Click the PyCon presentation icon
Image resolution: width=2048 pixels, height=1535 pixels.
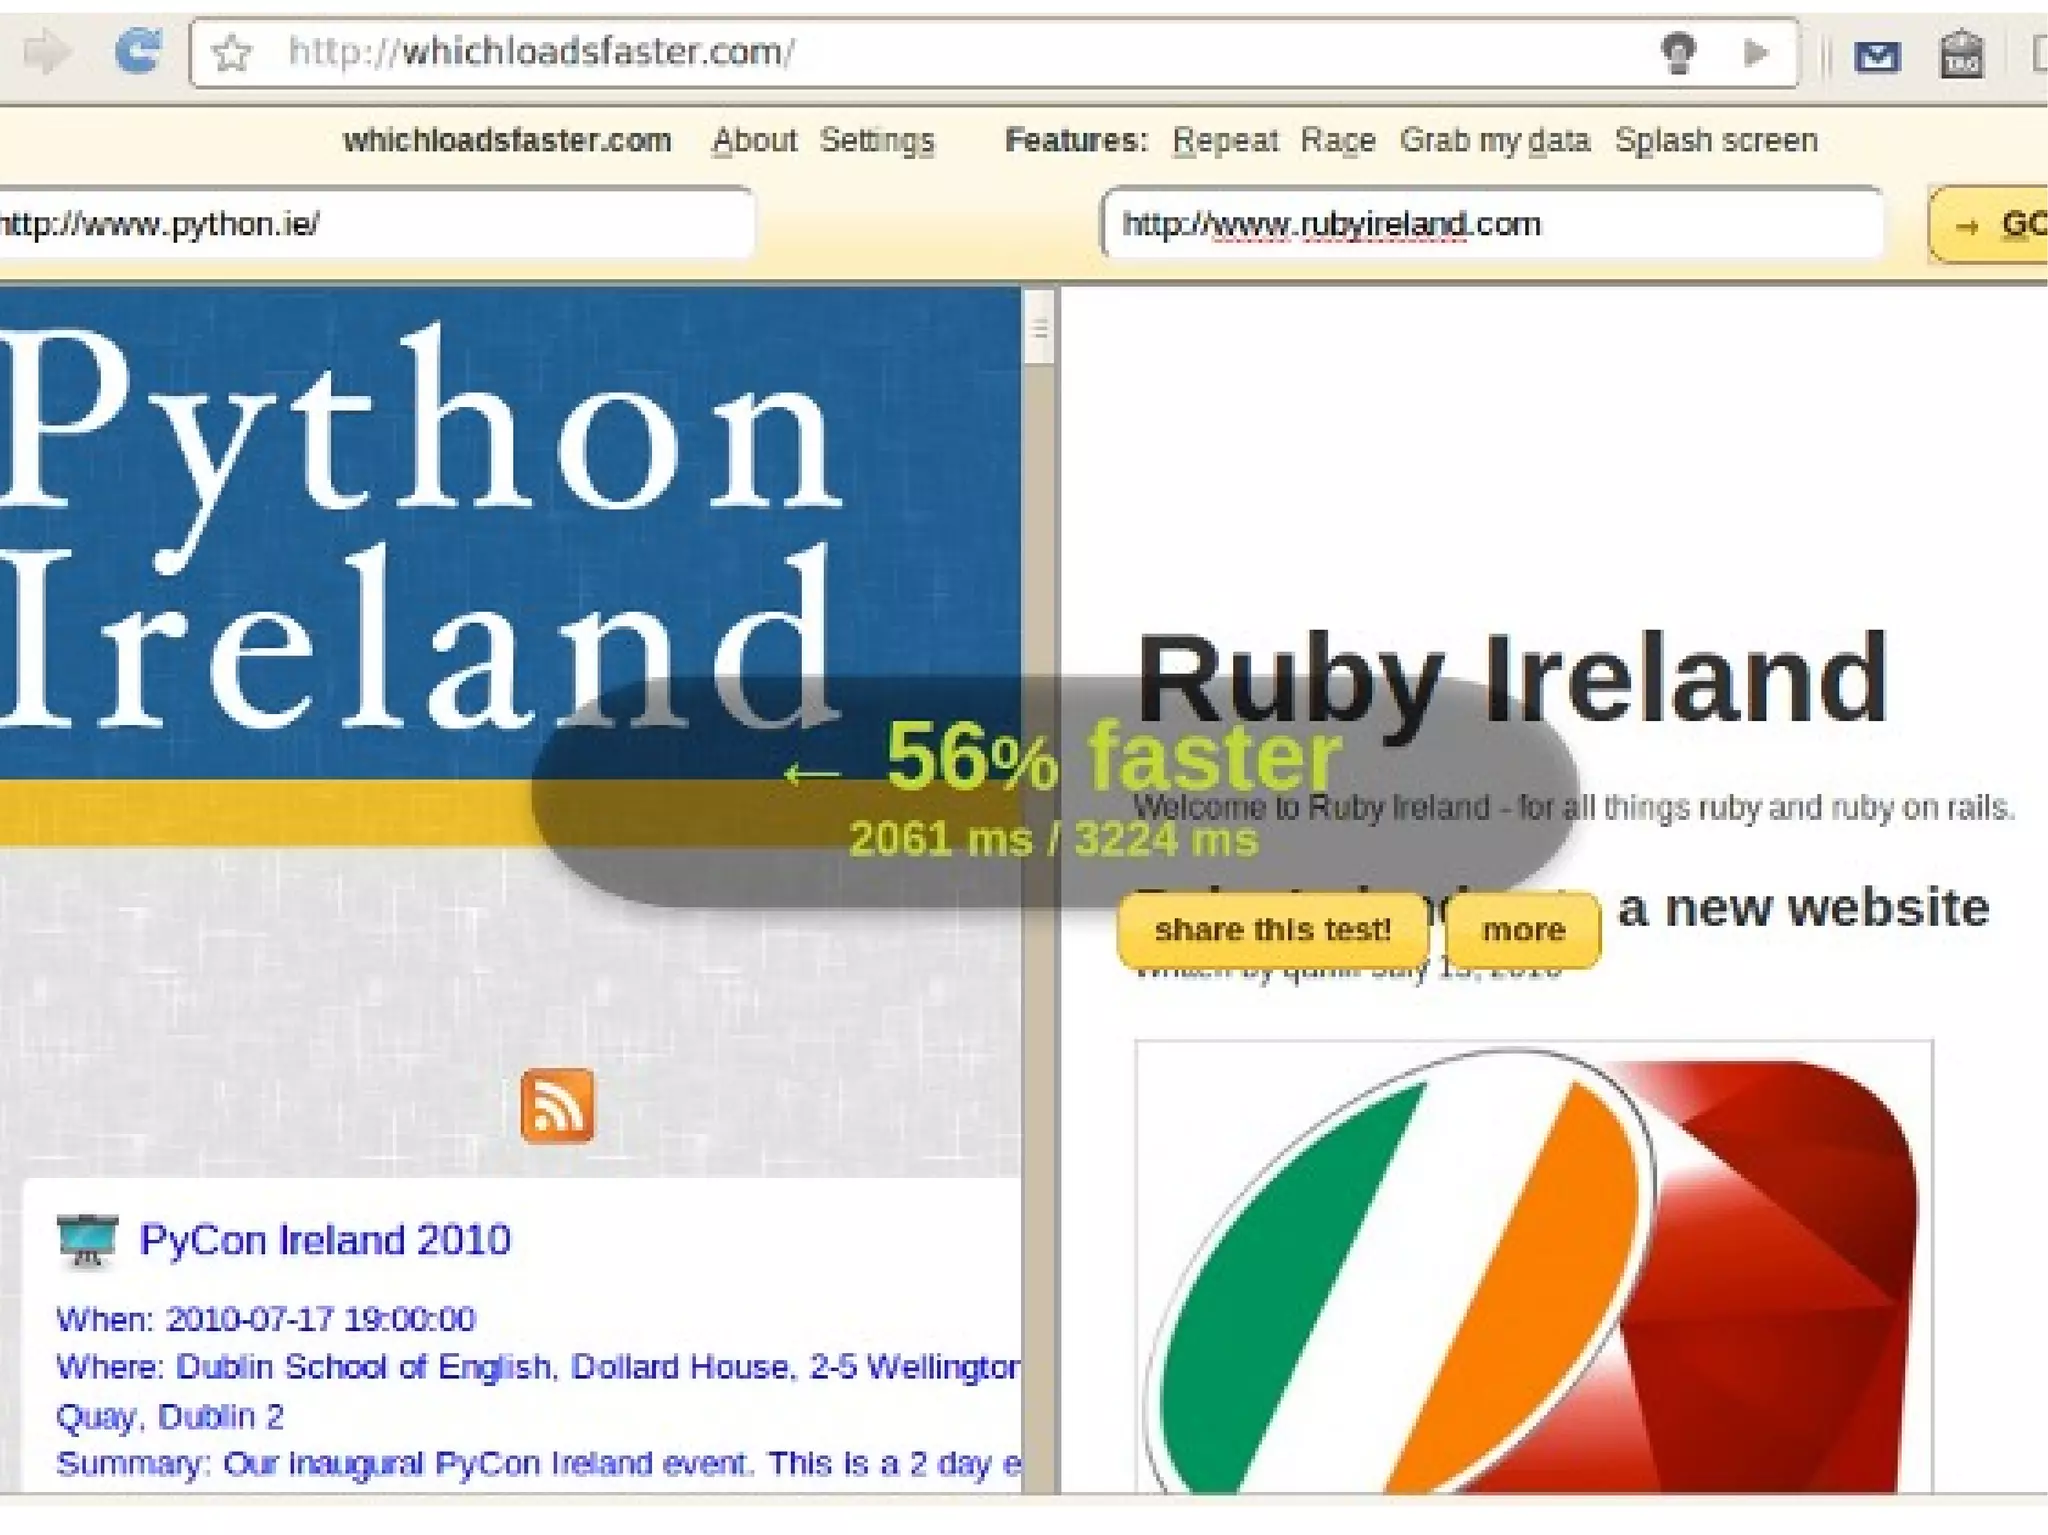(x=88, y=1241)
